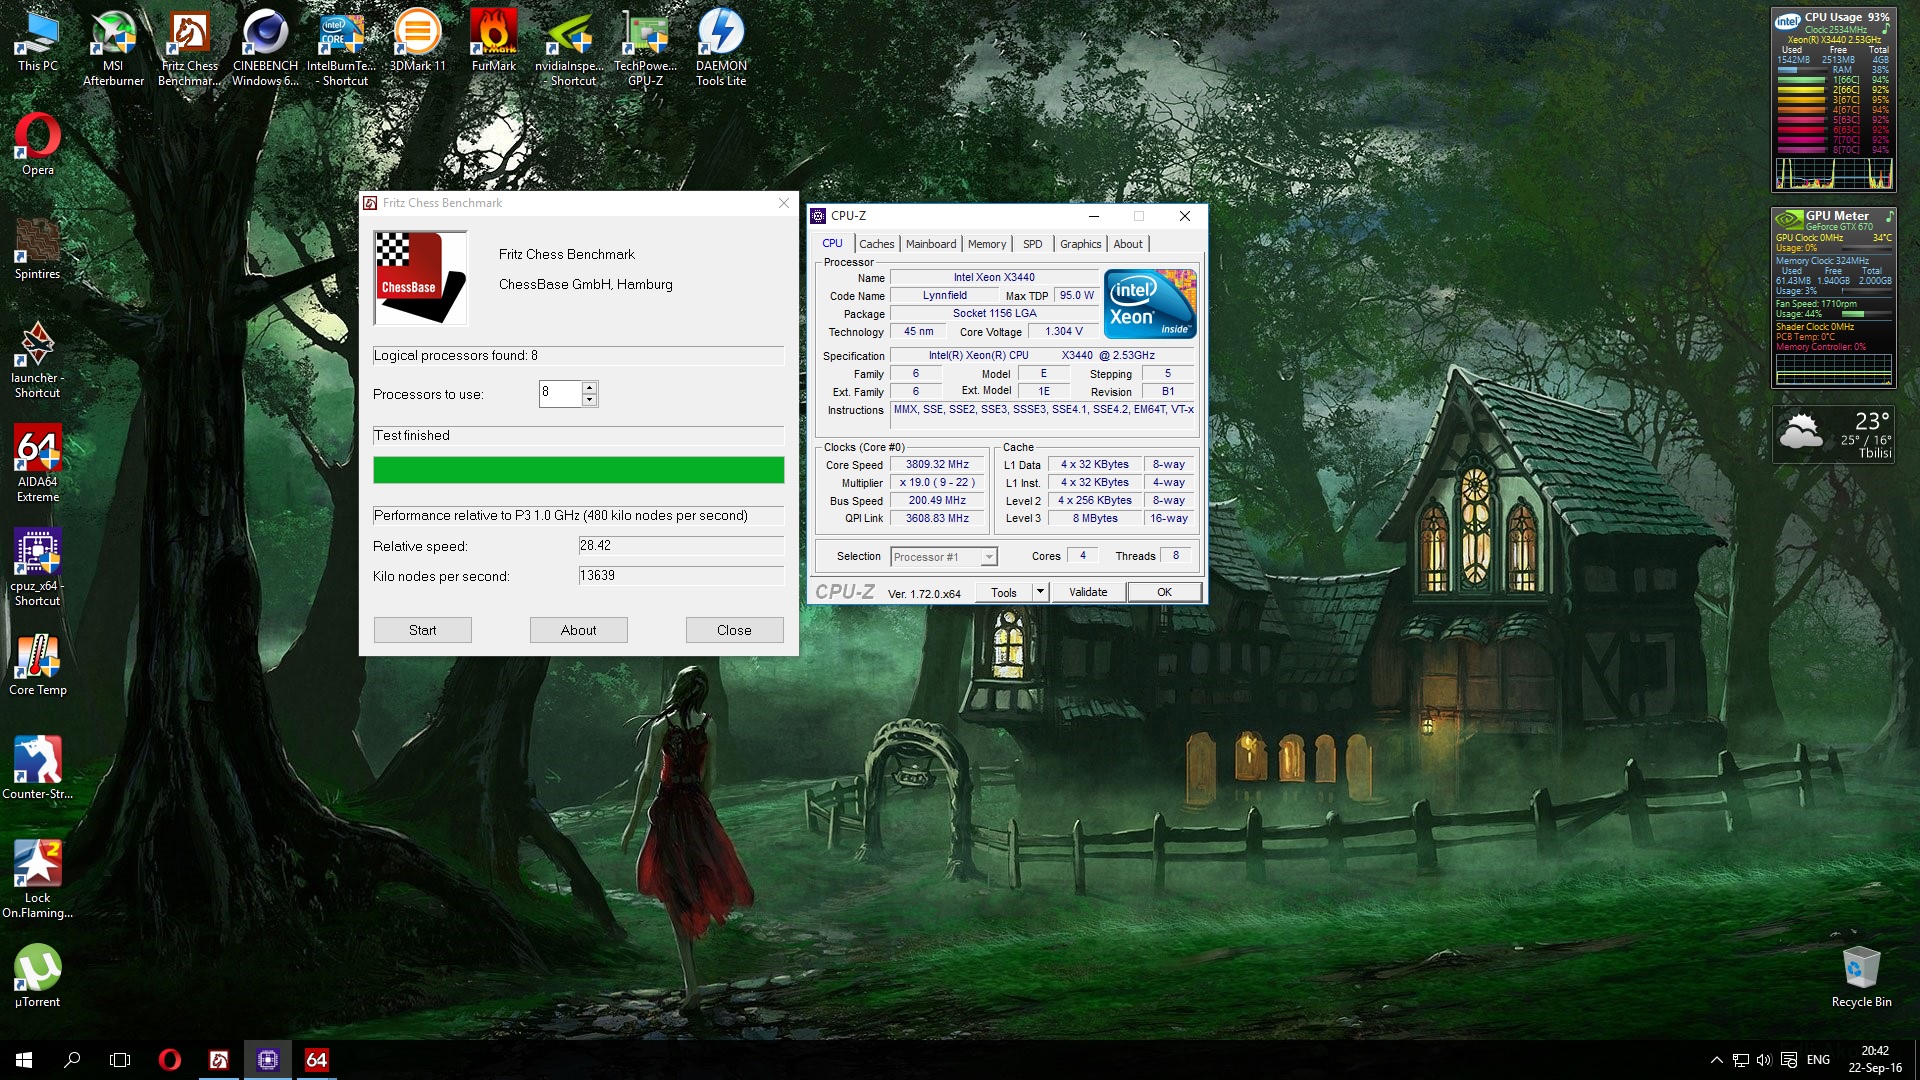Validate the CPU-Z results
This screenshot has height=1080, width=1920.
[1087, 591]
